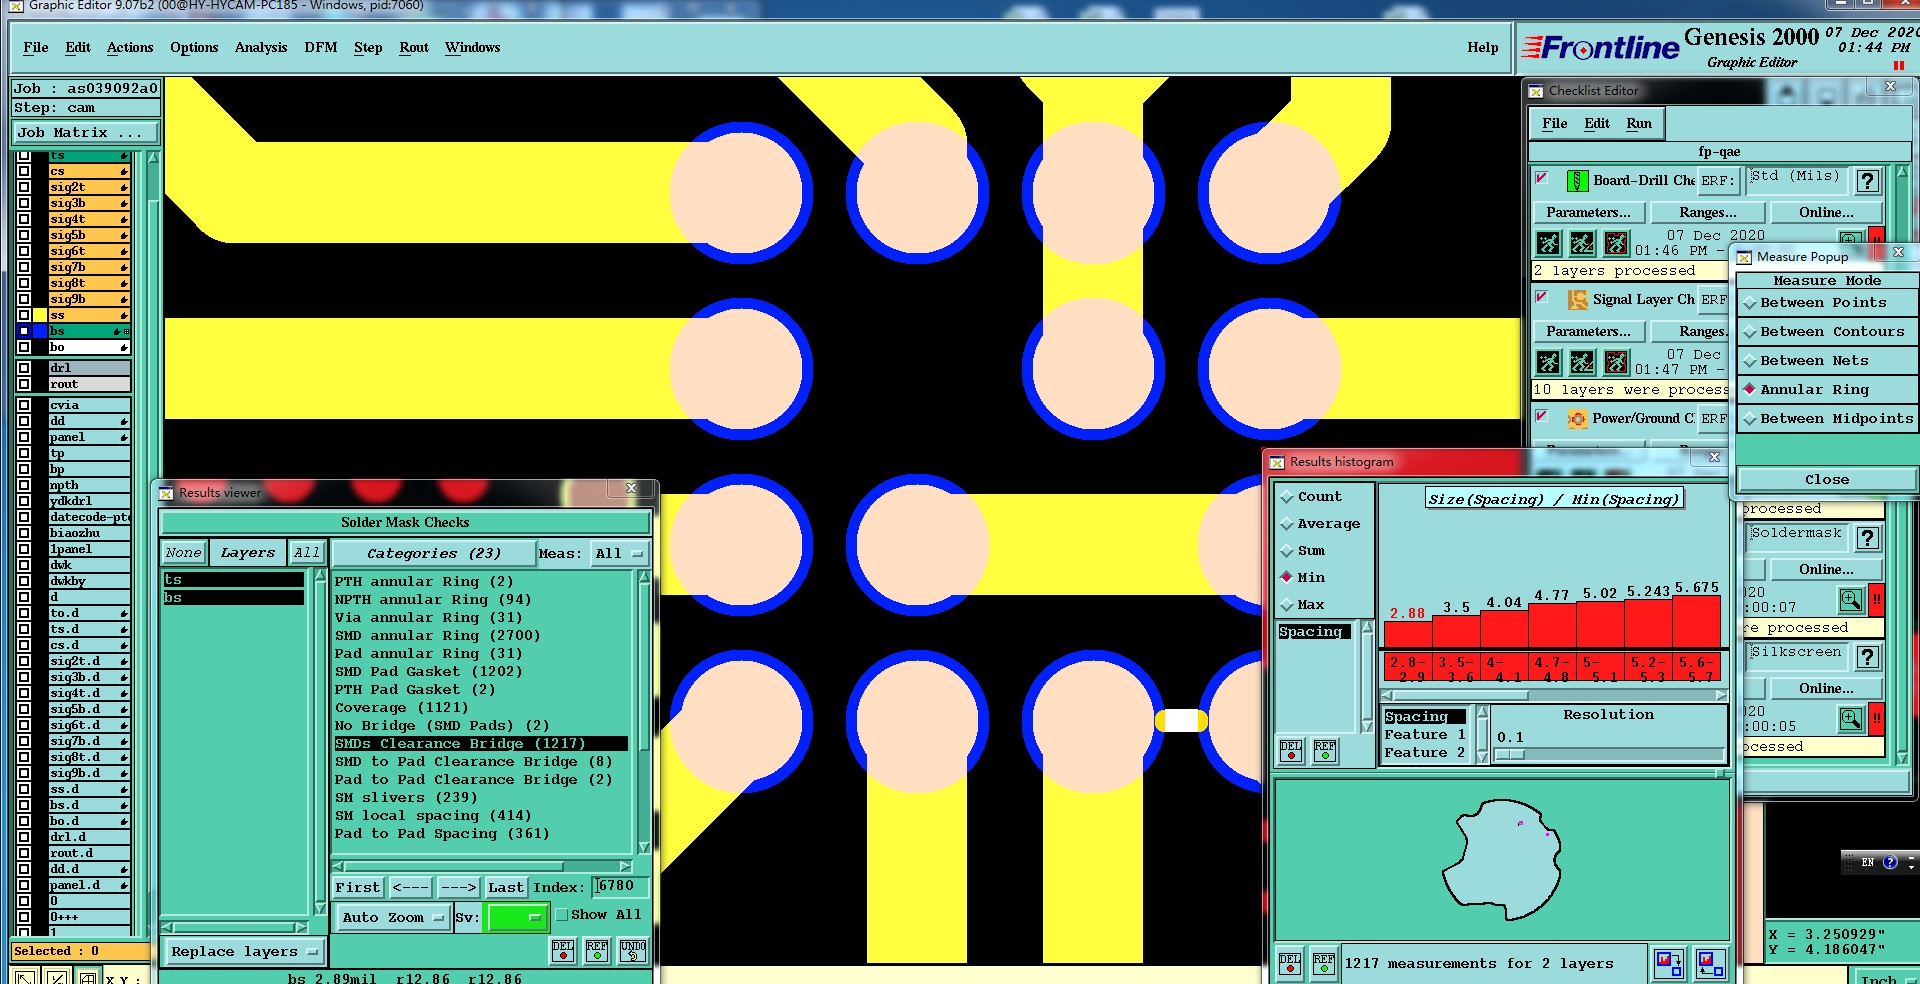The image size is (1920, 984).
Task: Click results magnifier icon in Silkscreen check
Action: pyautogui.click(x=1851, y=719)
